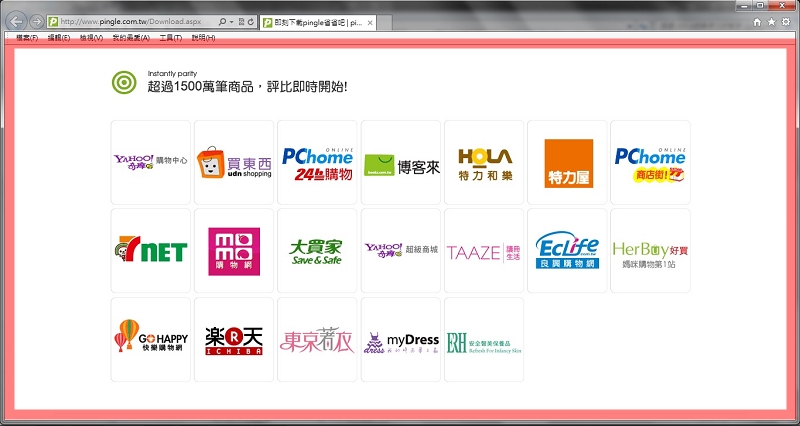Go back with the browser back arrow
The height and width of the screenshot is (426, 800).
coord(17,21)
